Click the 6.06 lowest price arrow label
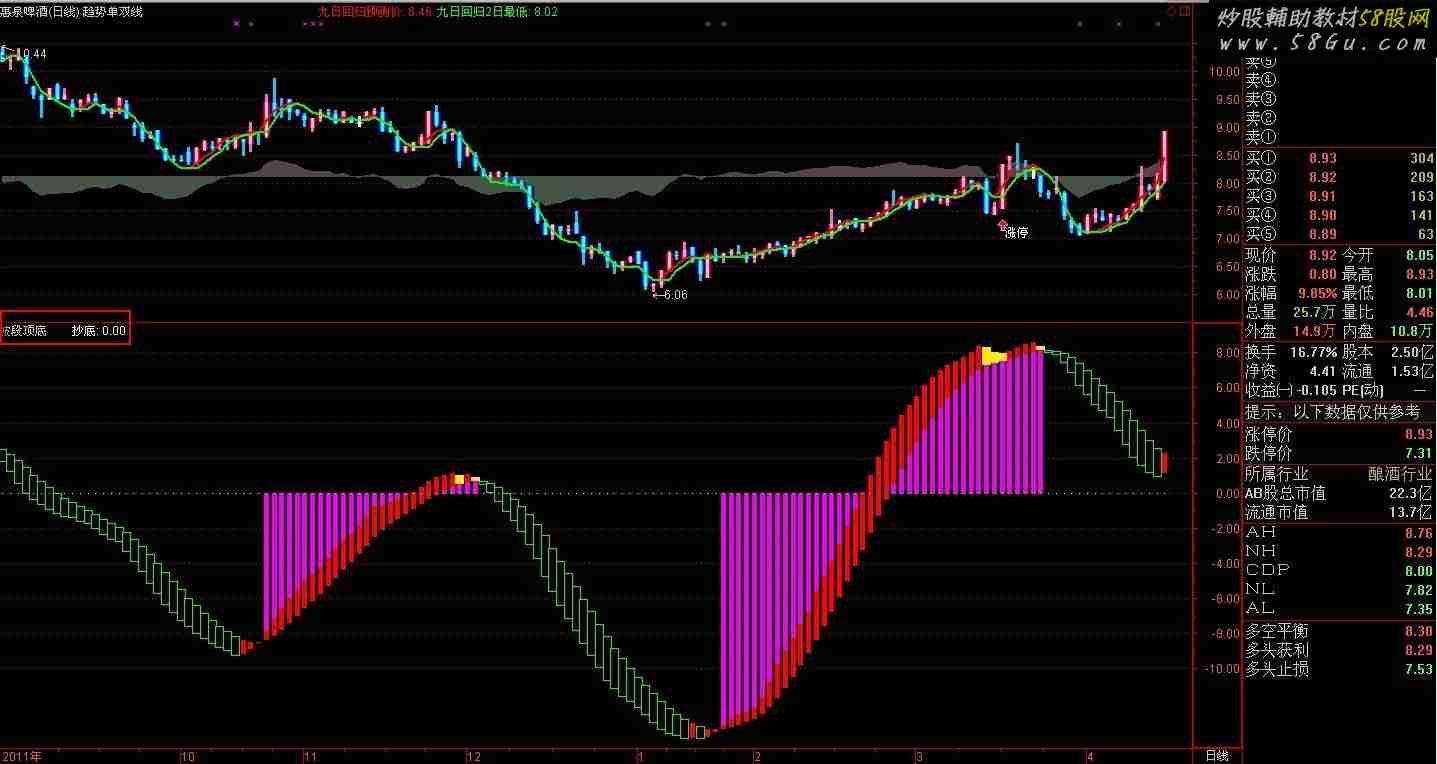 coord(669,295)
